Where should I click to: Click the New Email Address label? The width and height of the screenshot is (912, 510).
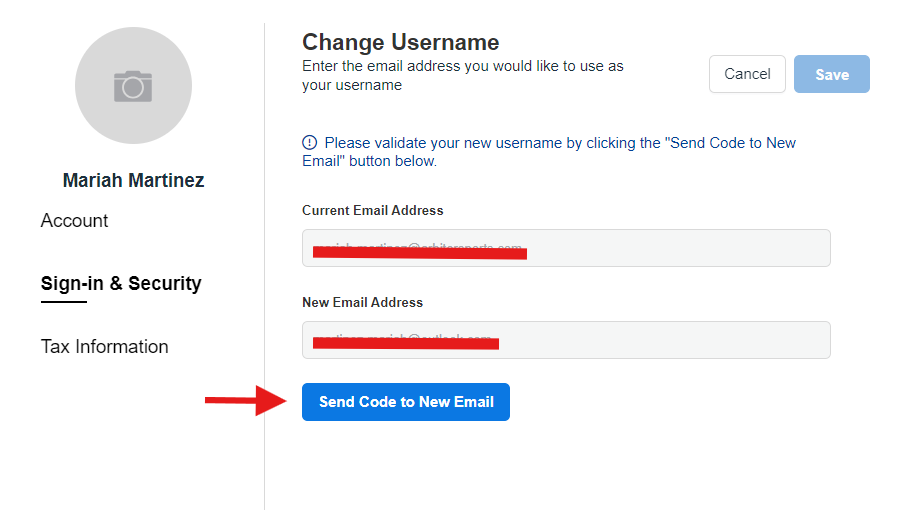pyautogui.click(x=362, y=302)
